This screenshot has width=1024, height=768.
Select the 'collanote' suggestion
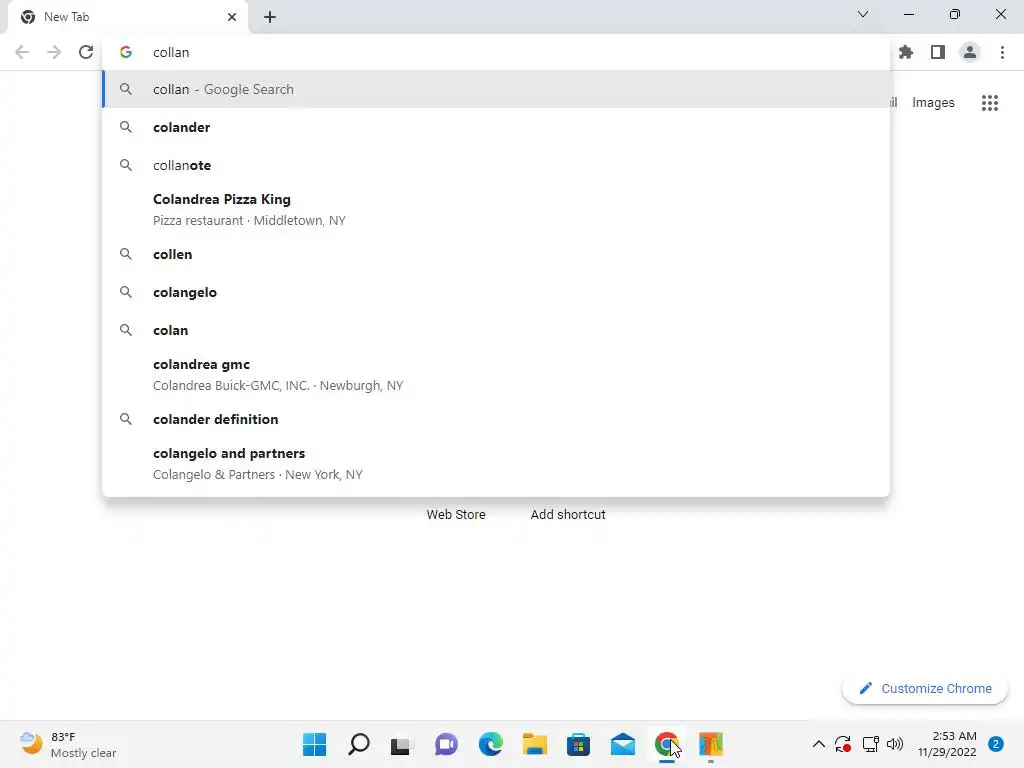pyautogui.click(x=496, y=165)
